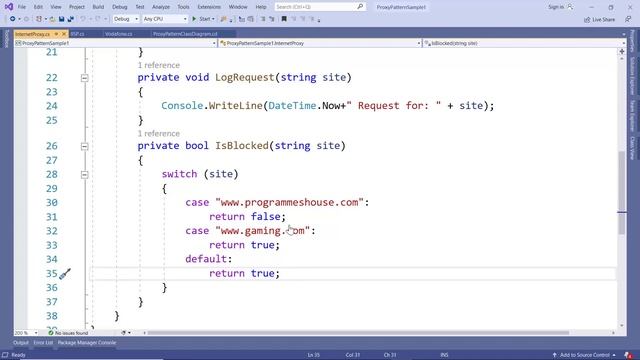Click the Live Share button label

click(x=603, y=20)
